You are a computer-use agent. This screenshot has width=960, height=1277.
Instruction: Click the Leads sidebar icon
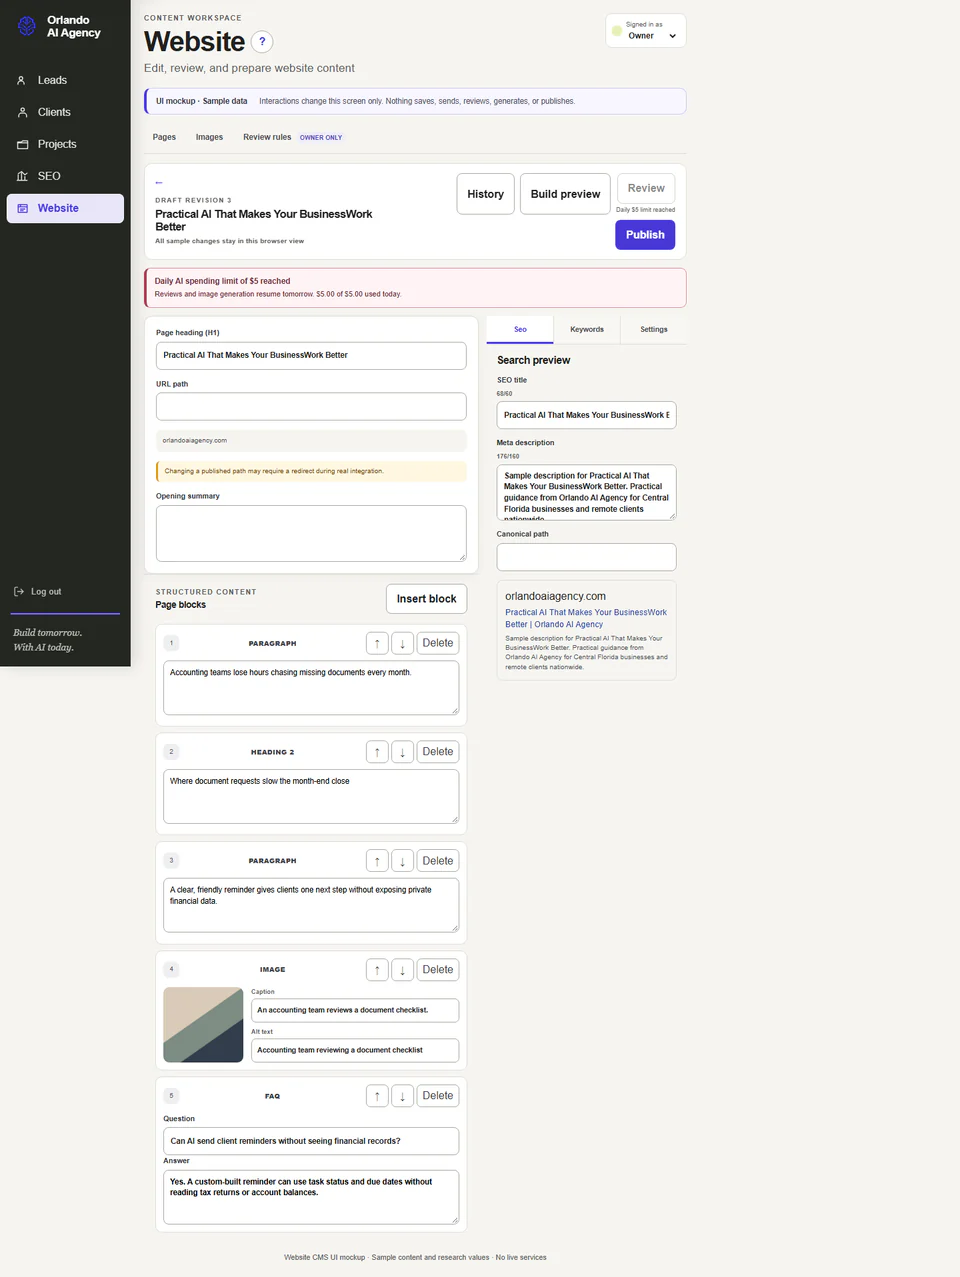tap(22, 80)
